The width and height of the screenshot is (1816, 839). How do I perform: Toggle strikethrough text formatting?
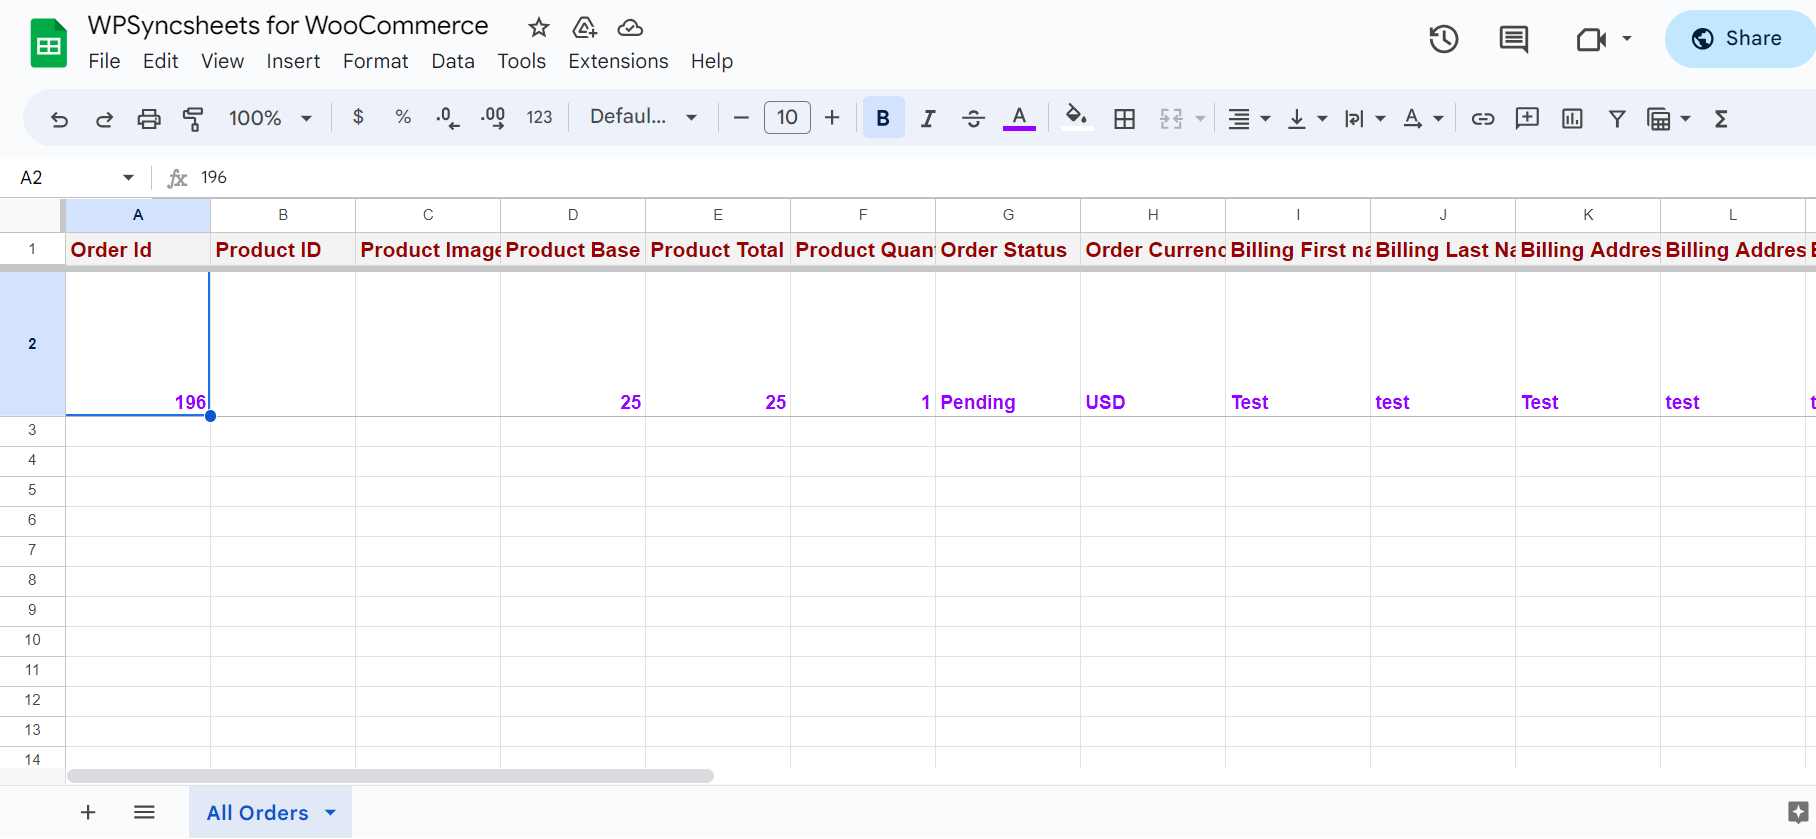[973, 119]
